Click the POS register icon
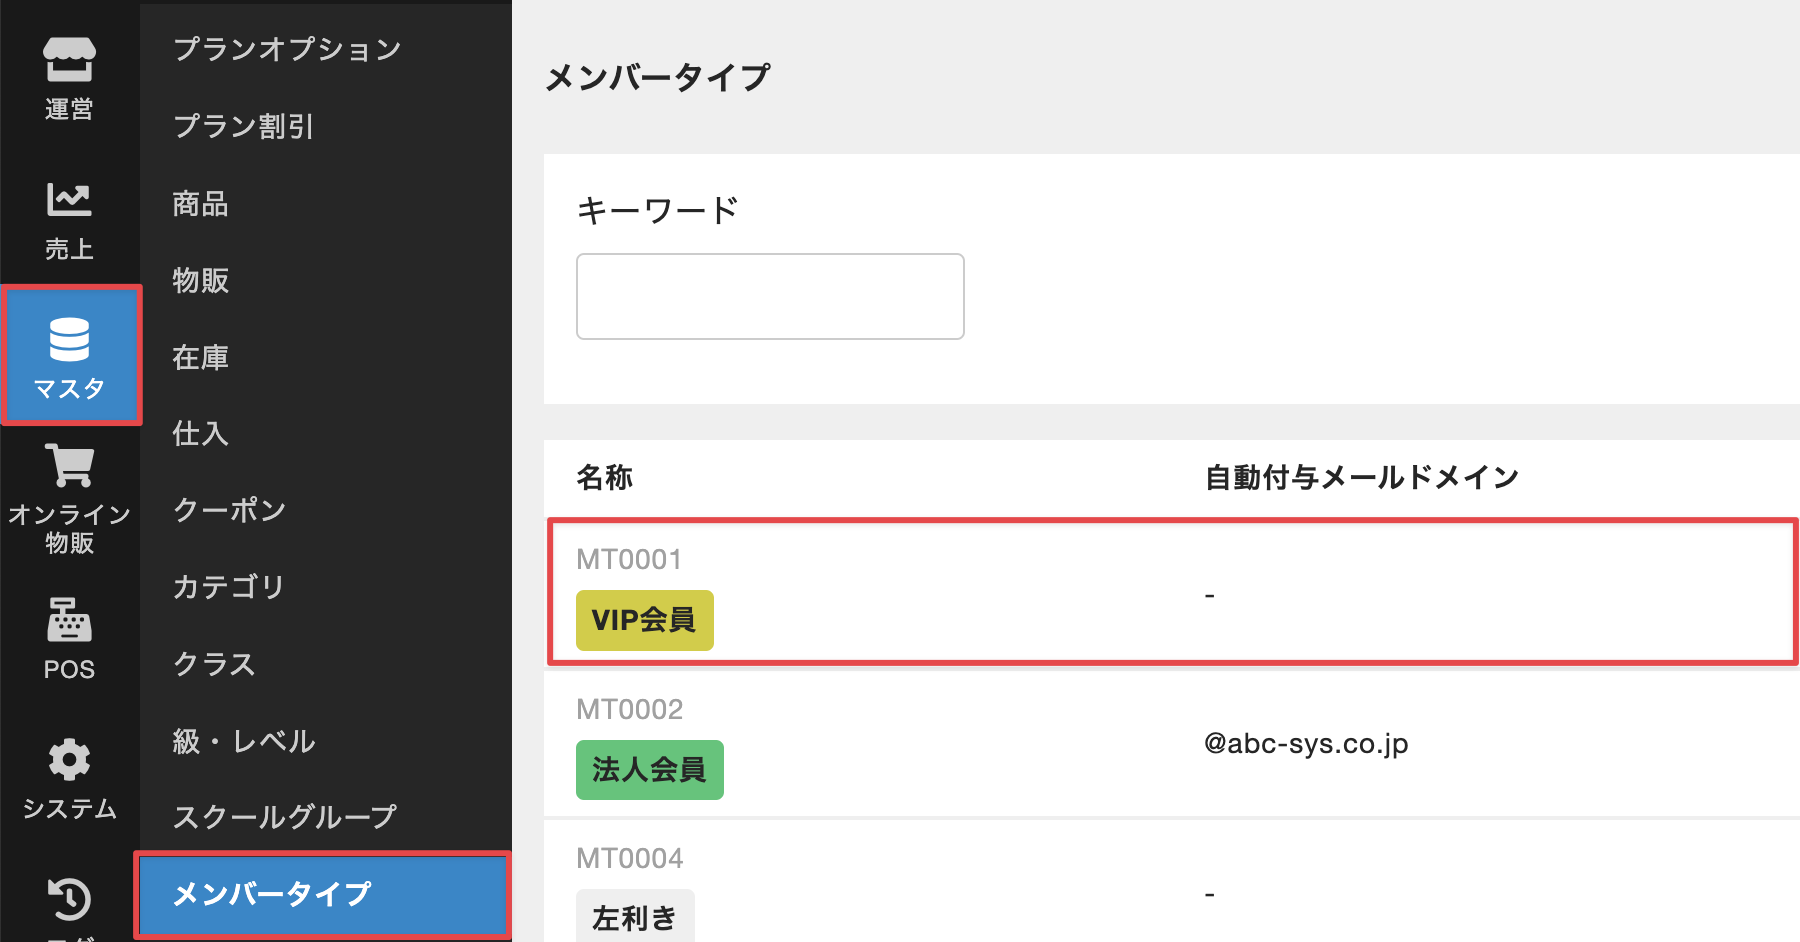This screenshot has height=942, width=1800. click(x=69, y=620)
